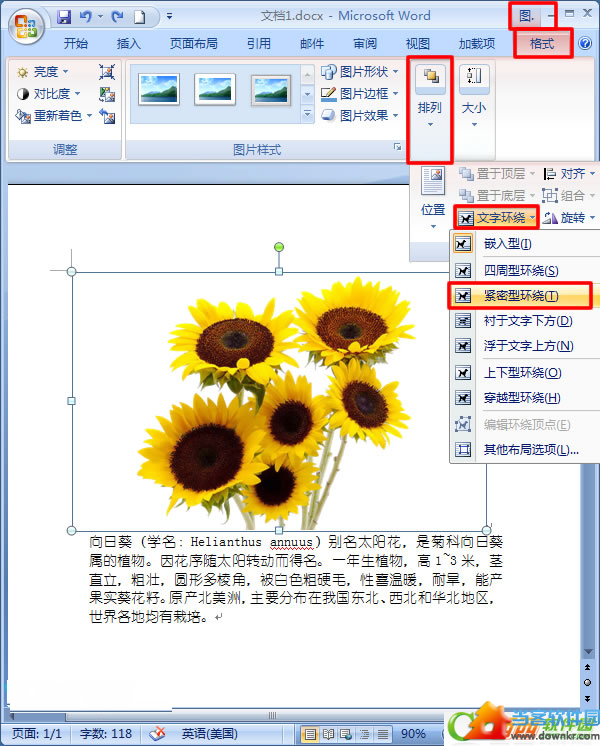Screen dimensions: 600x746
Task: Click the green rotation handle of the picture
Action: click(x=279, y=247)
